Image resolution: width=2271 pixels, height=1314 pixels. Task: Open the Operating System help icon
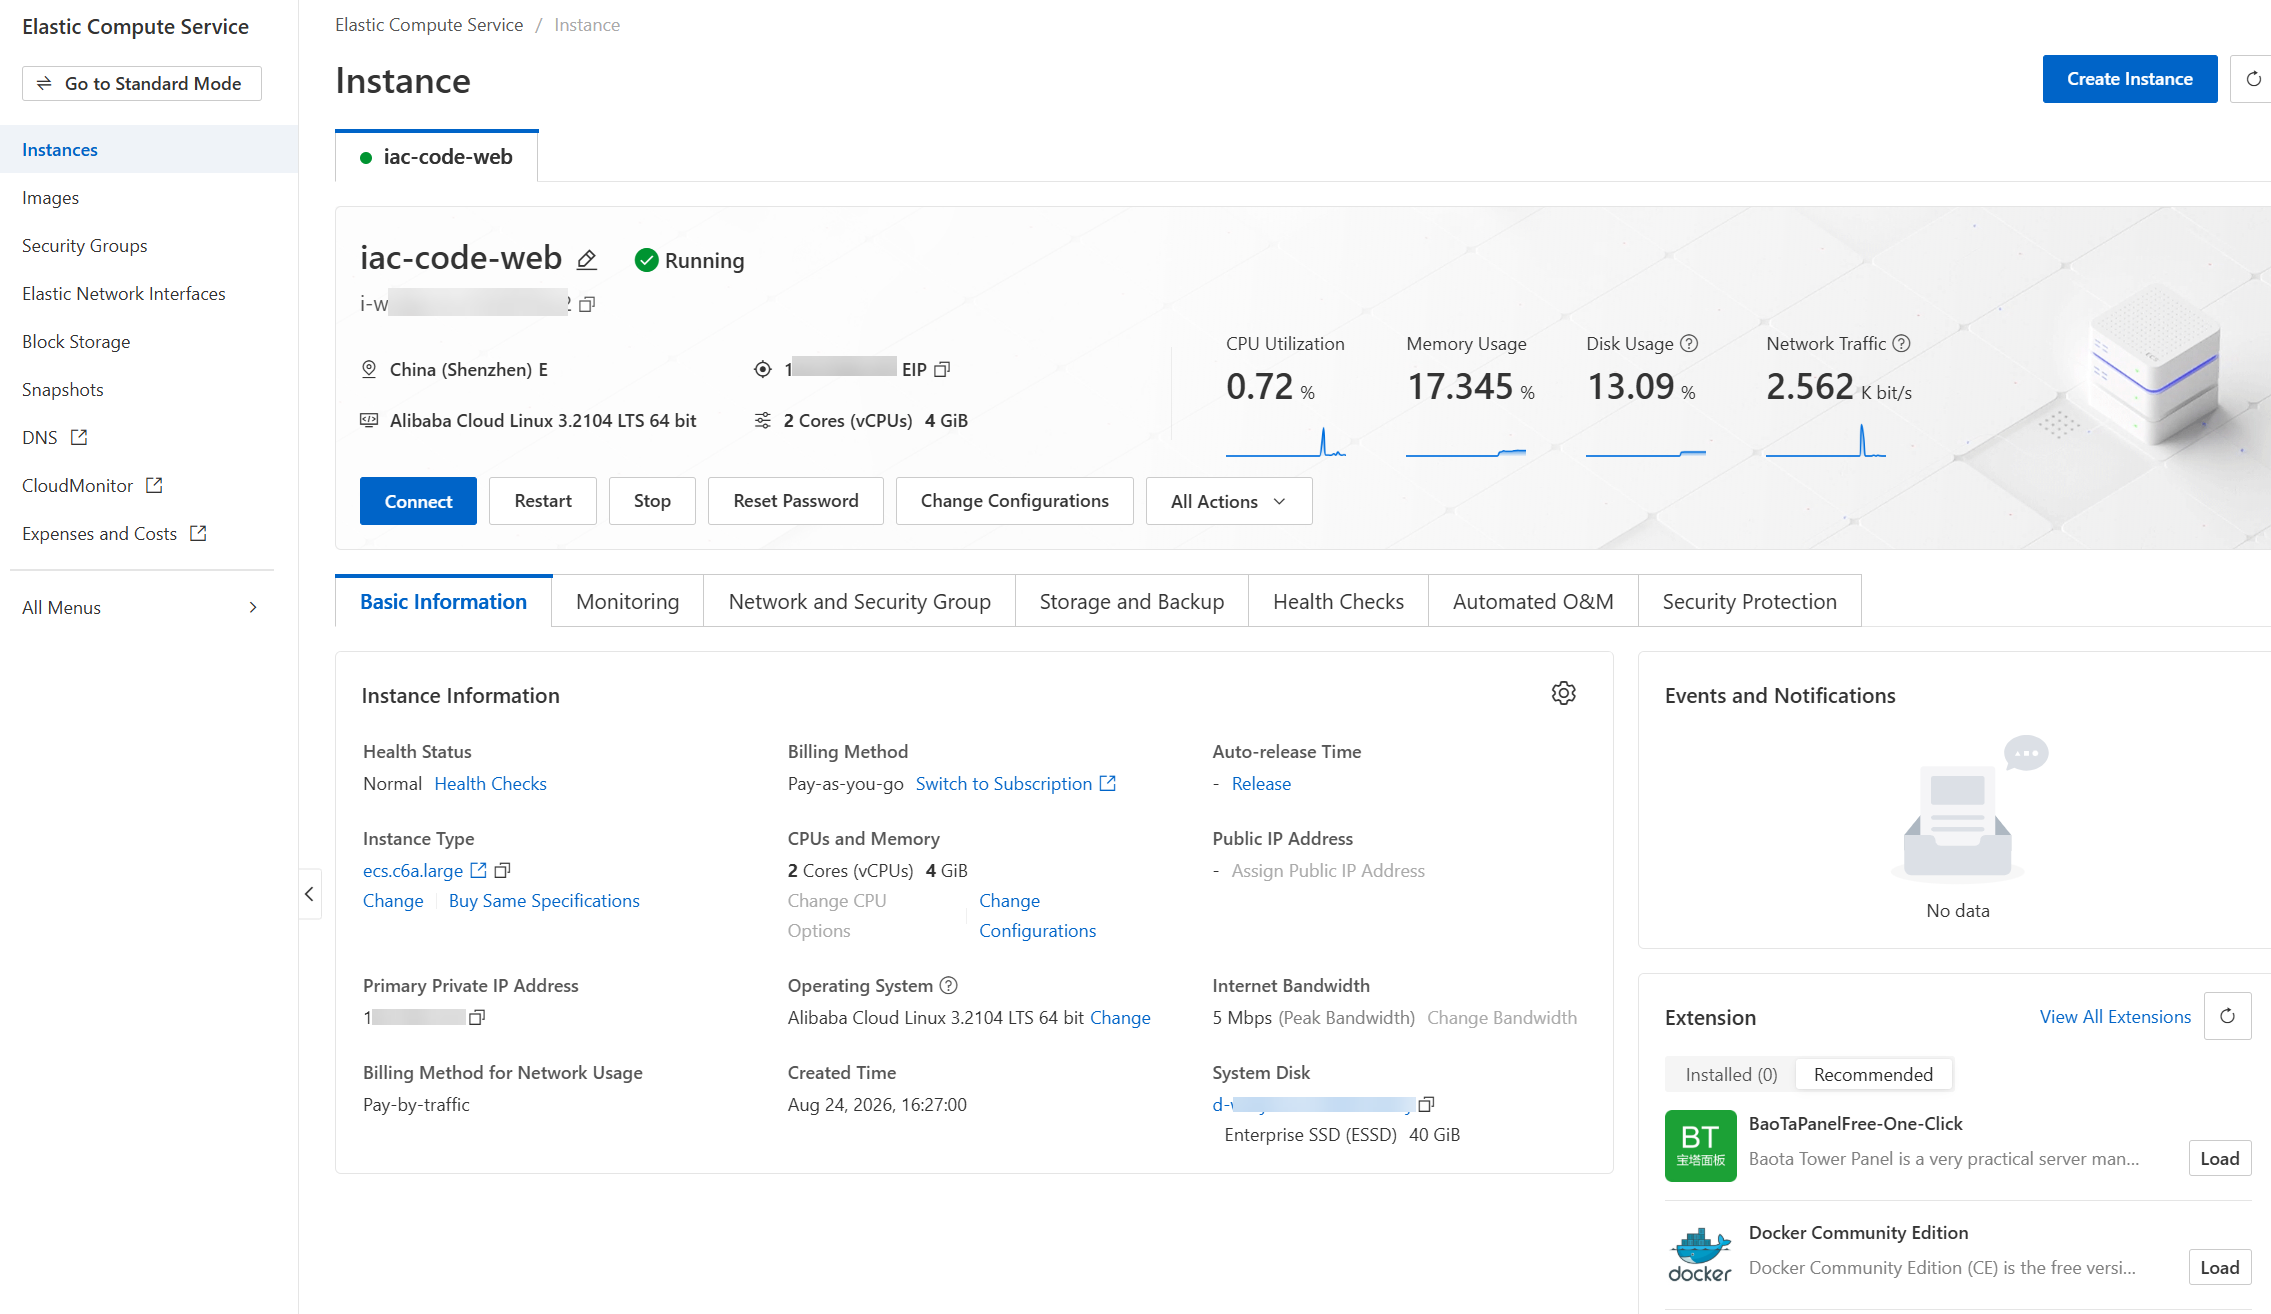949,986
